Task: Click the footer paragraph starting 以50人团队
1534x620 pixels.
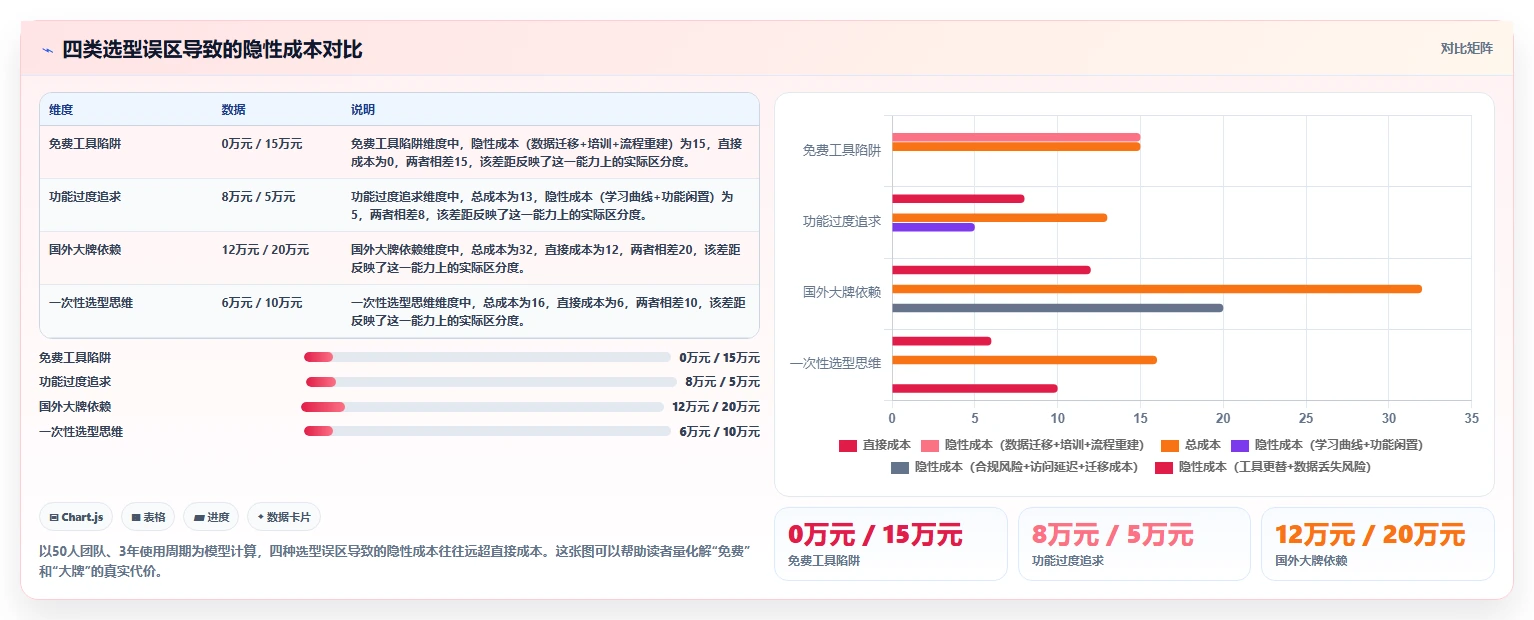Action: [396, 561]
